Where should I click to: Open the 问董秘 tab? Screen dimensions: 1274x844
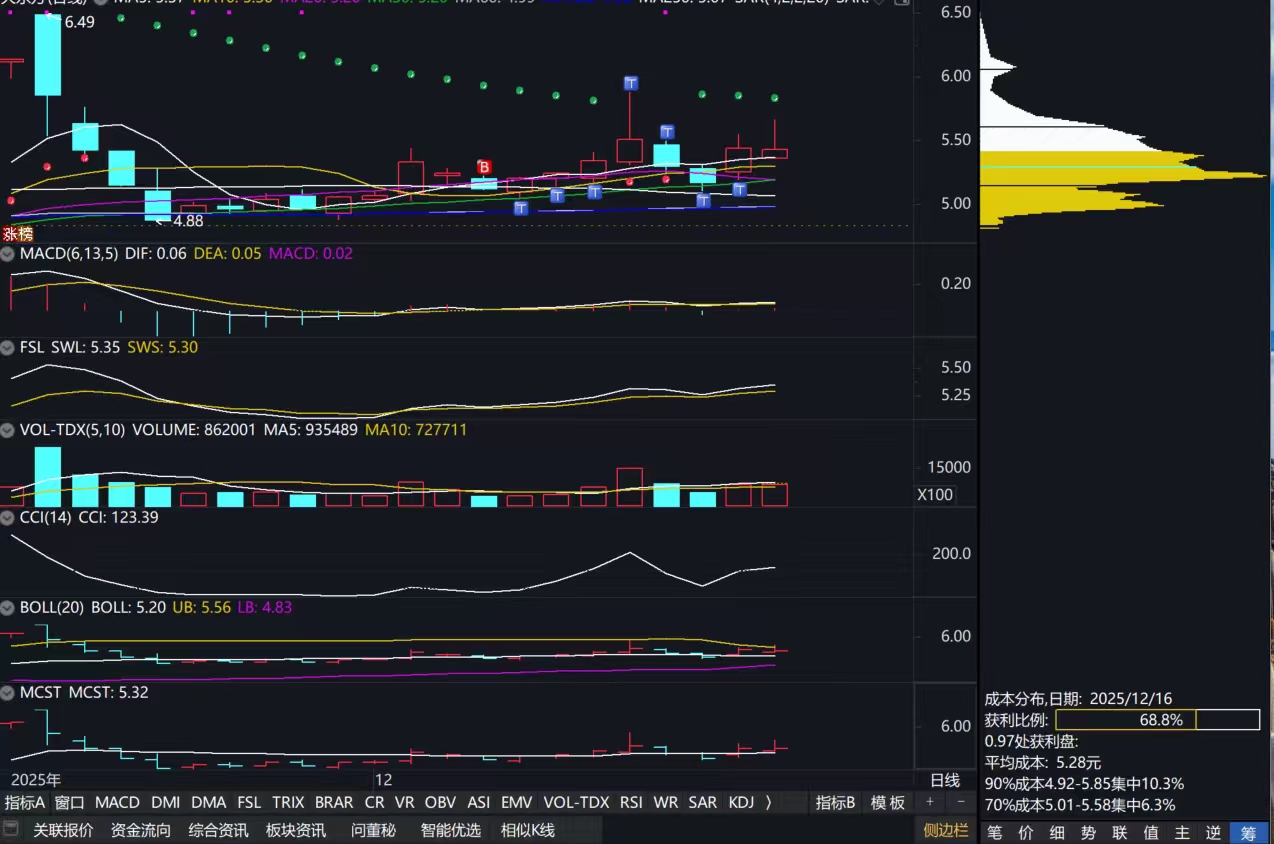pos(373,830)
